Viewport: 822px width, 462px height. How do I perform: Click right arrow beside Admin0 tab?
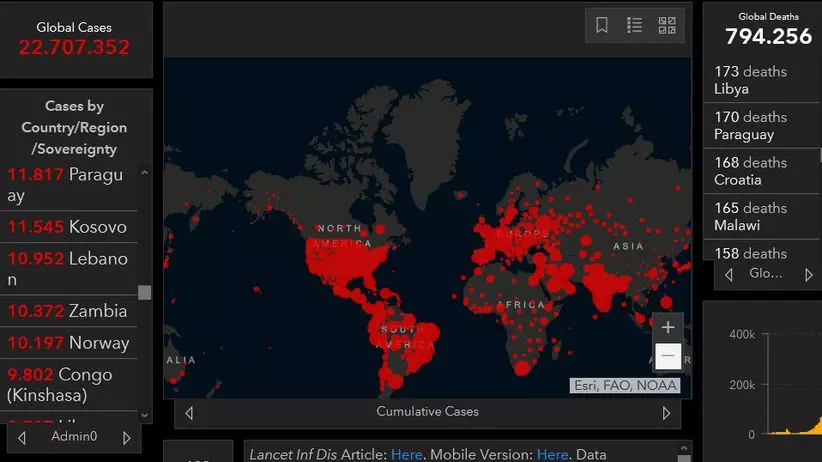(126, 437)
